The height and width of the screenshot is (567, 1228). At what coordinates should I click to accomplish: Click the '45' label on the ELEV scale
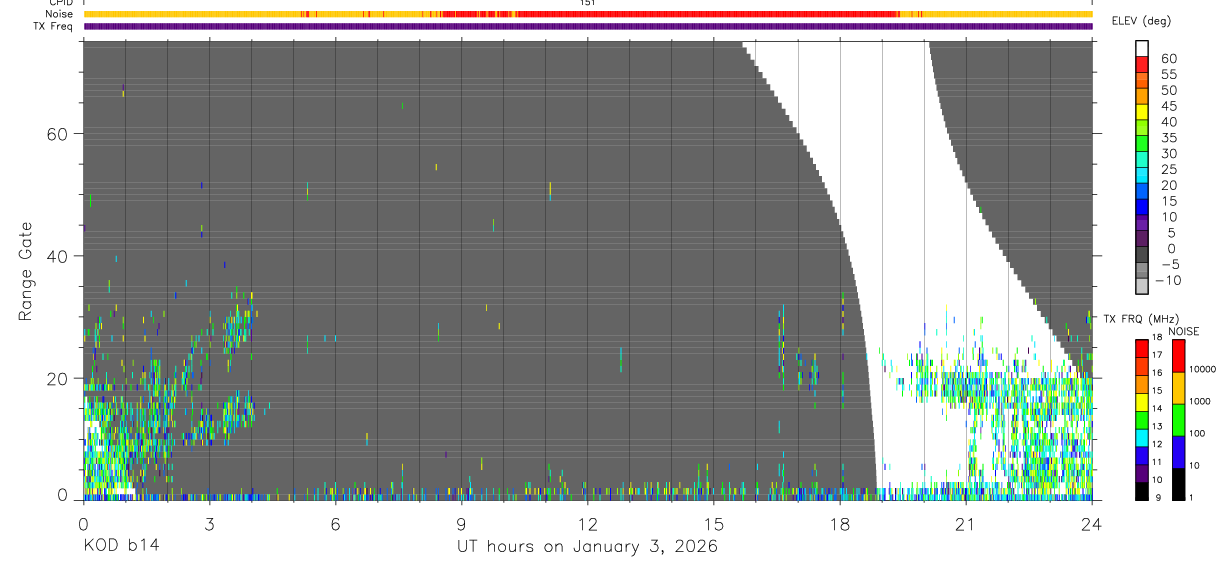click(x=1168, y=106)
